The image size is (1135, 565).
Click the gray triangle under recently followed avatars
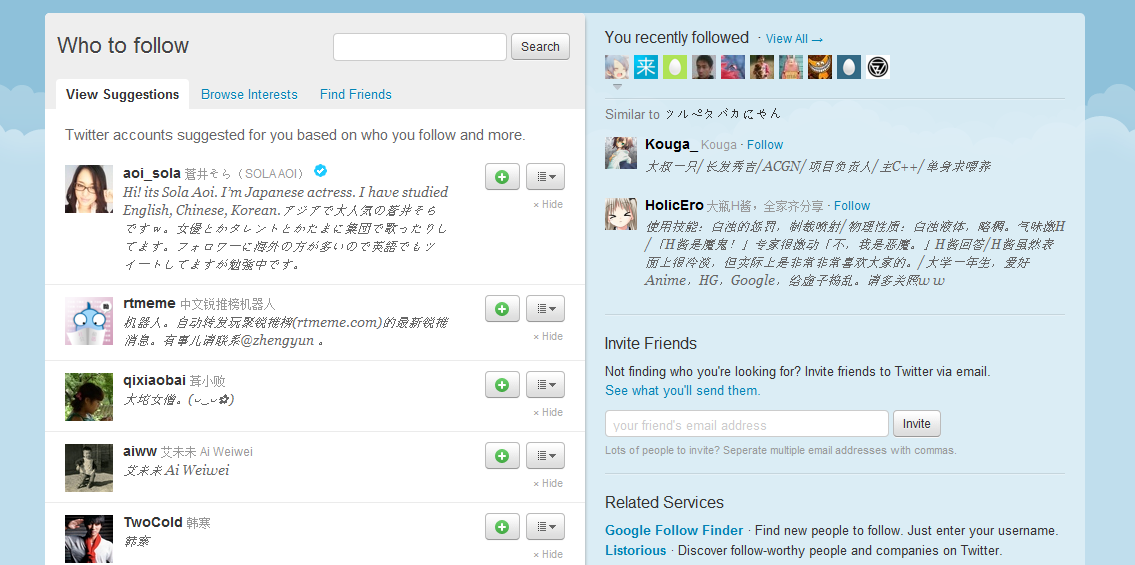tap(617, 87)
